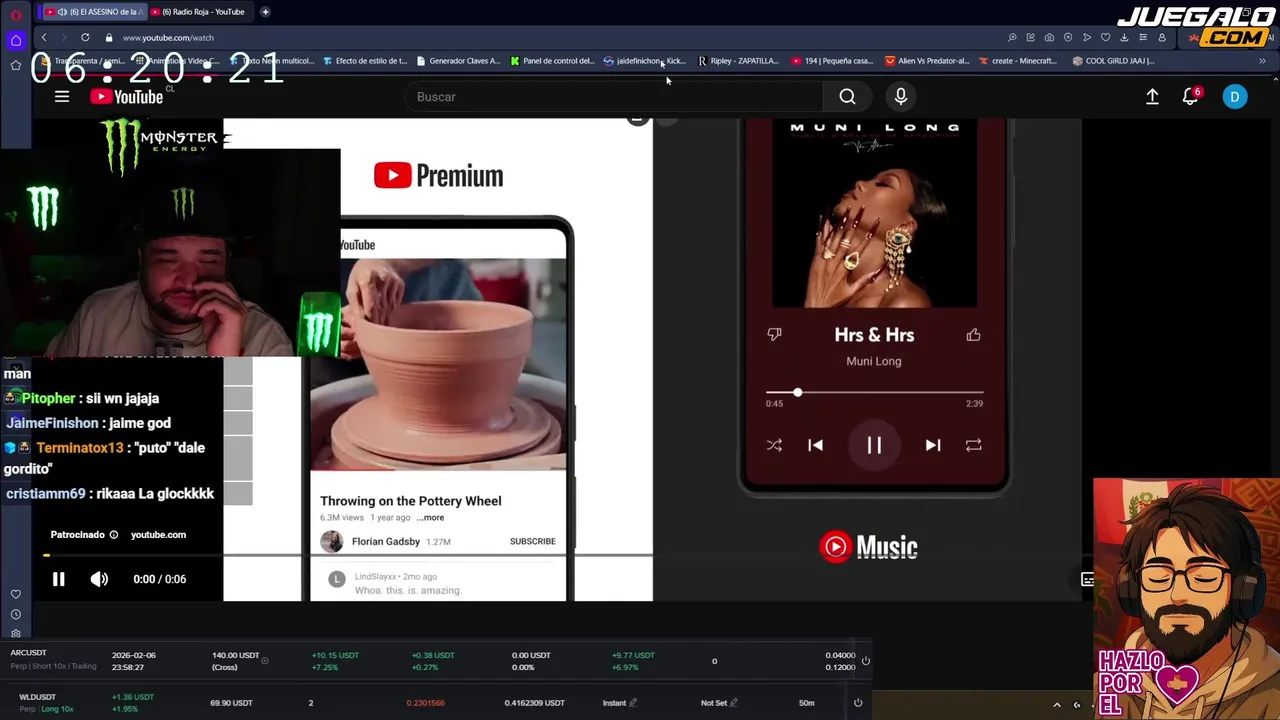Open YouTube notifications bell
Viewport: 1280px width, 720px height.
pos(1190,96)
